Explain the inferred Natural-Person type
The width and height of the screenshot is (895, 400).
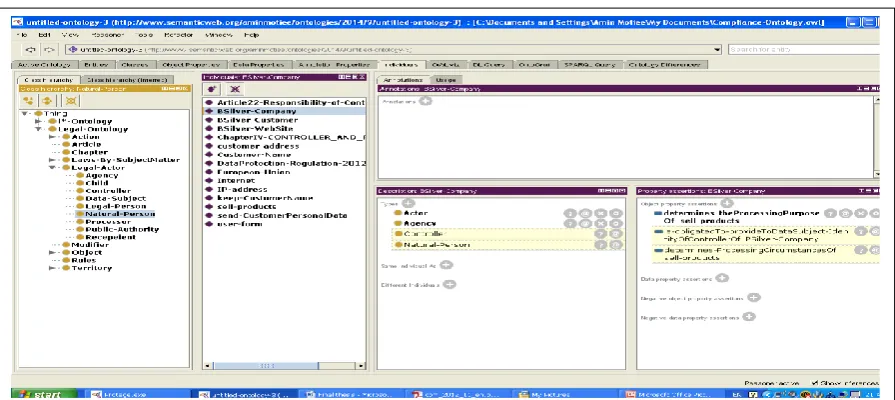click(x=600, y=244)
